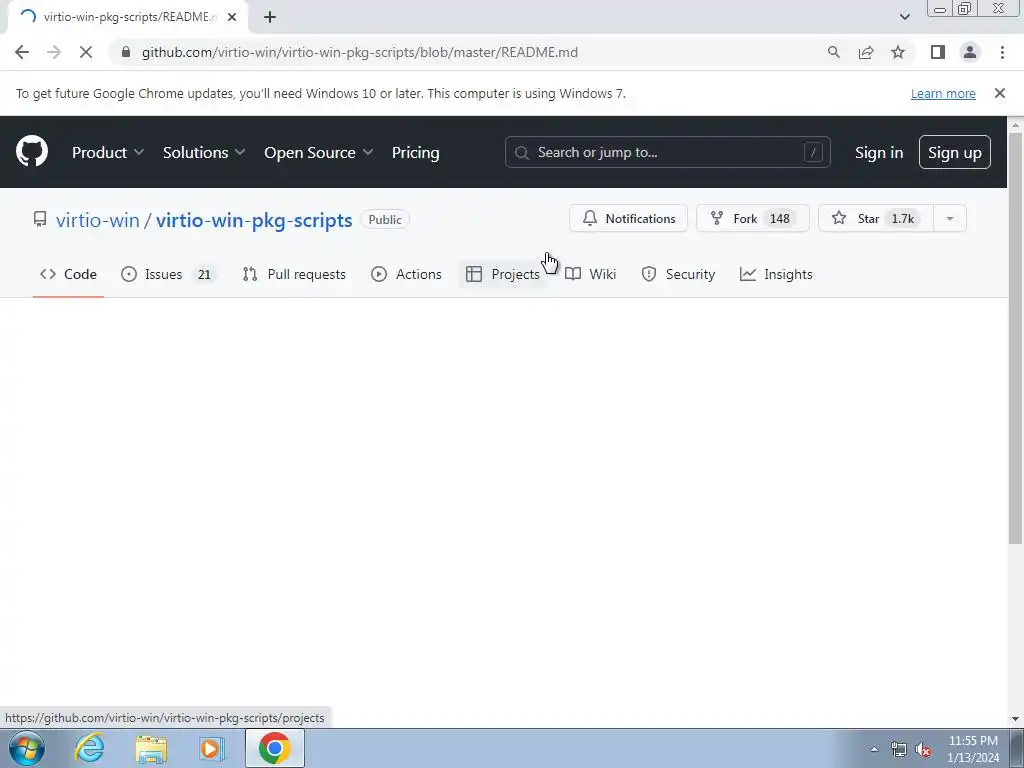Open the virtio-win owner link
This screenshot has width=1024, height=768.
point(98,220)
